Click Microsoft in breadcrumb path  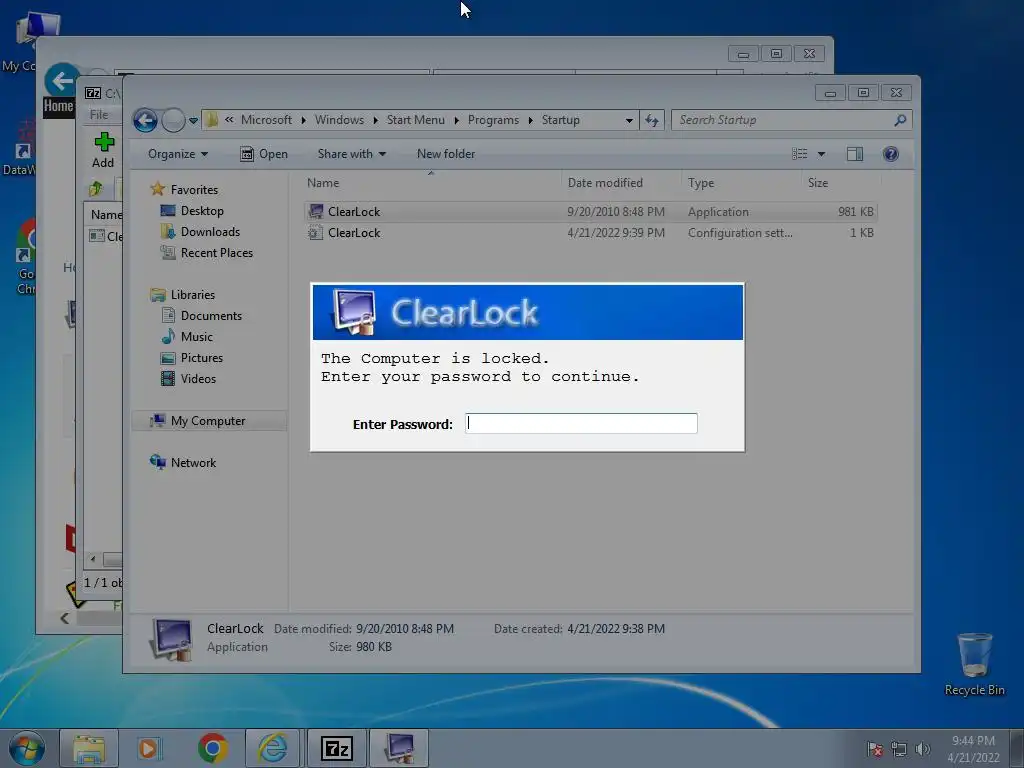[266, 120]
